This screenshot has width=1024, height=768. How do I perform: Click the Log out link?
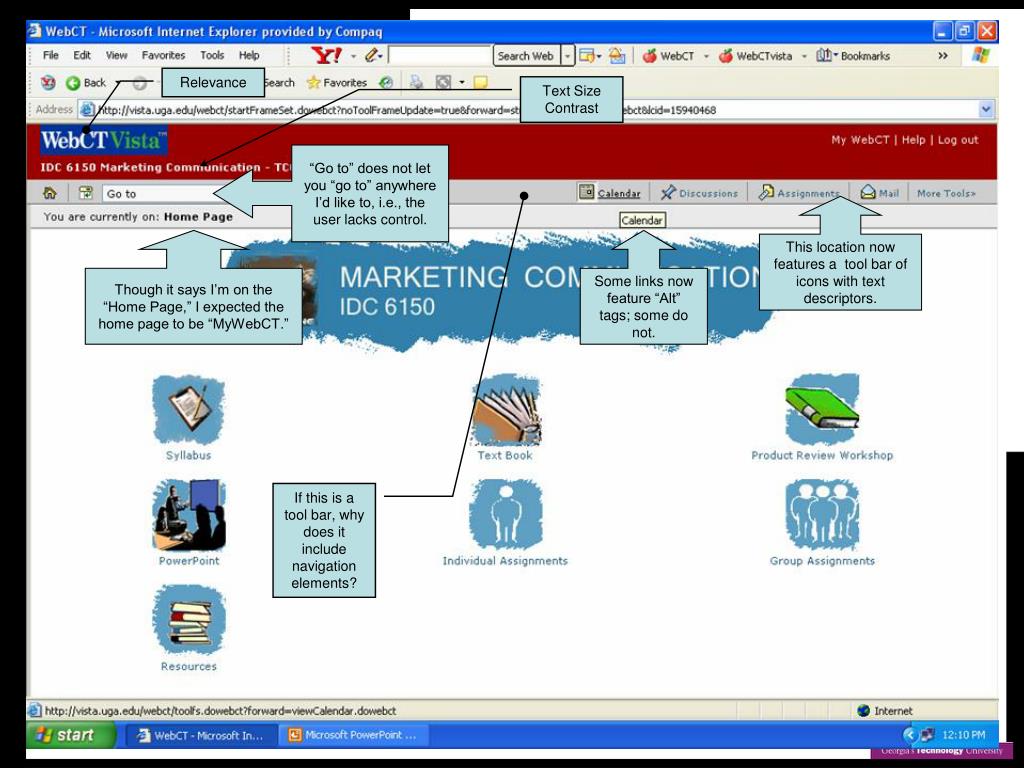[x=958, y=140]
